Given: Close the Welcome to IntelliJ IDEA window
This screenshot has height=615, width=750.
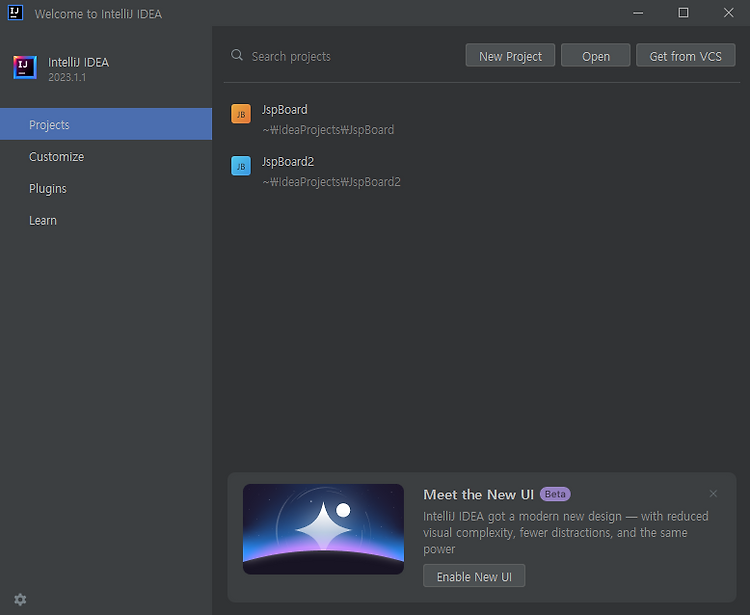Looking at the screenshot, I should 728,13.
